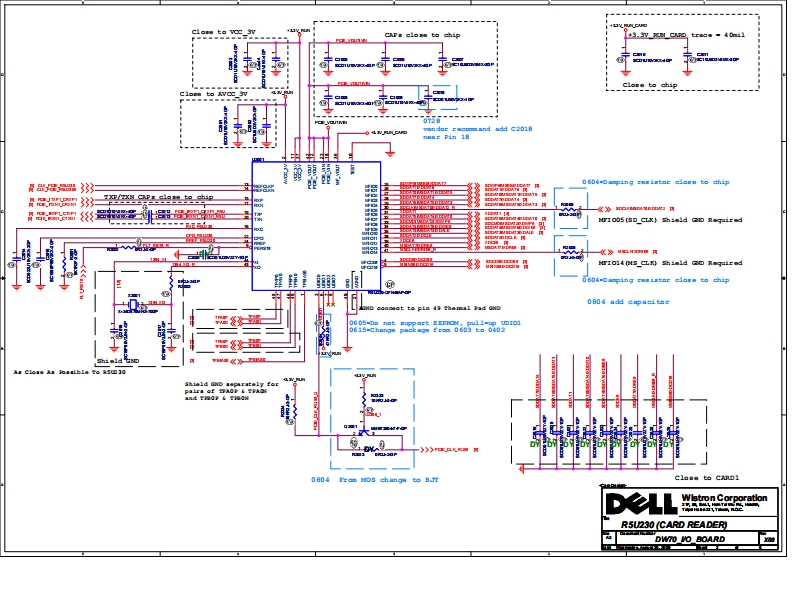Screen dimensions: 793x613
Task: Click the crystal component left of the chip
Action: pos(133,305)
